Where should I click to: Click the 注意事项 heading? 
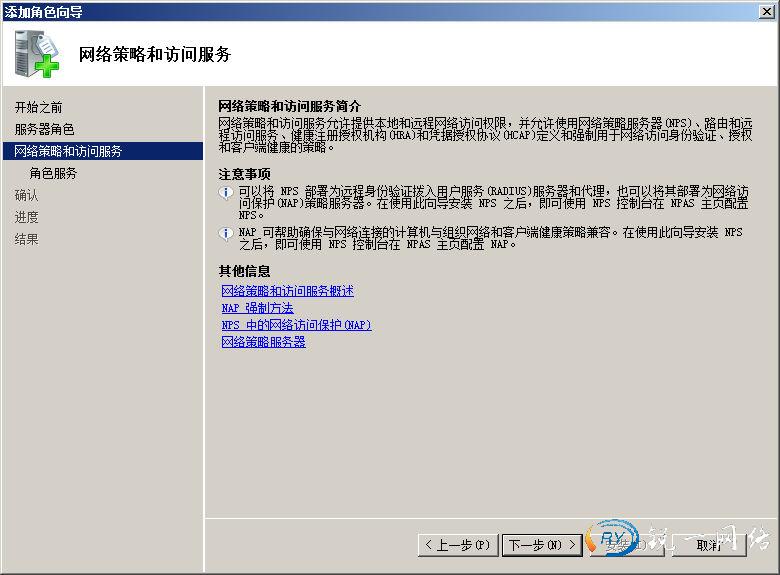(244, 174)
